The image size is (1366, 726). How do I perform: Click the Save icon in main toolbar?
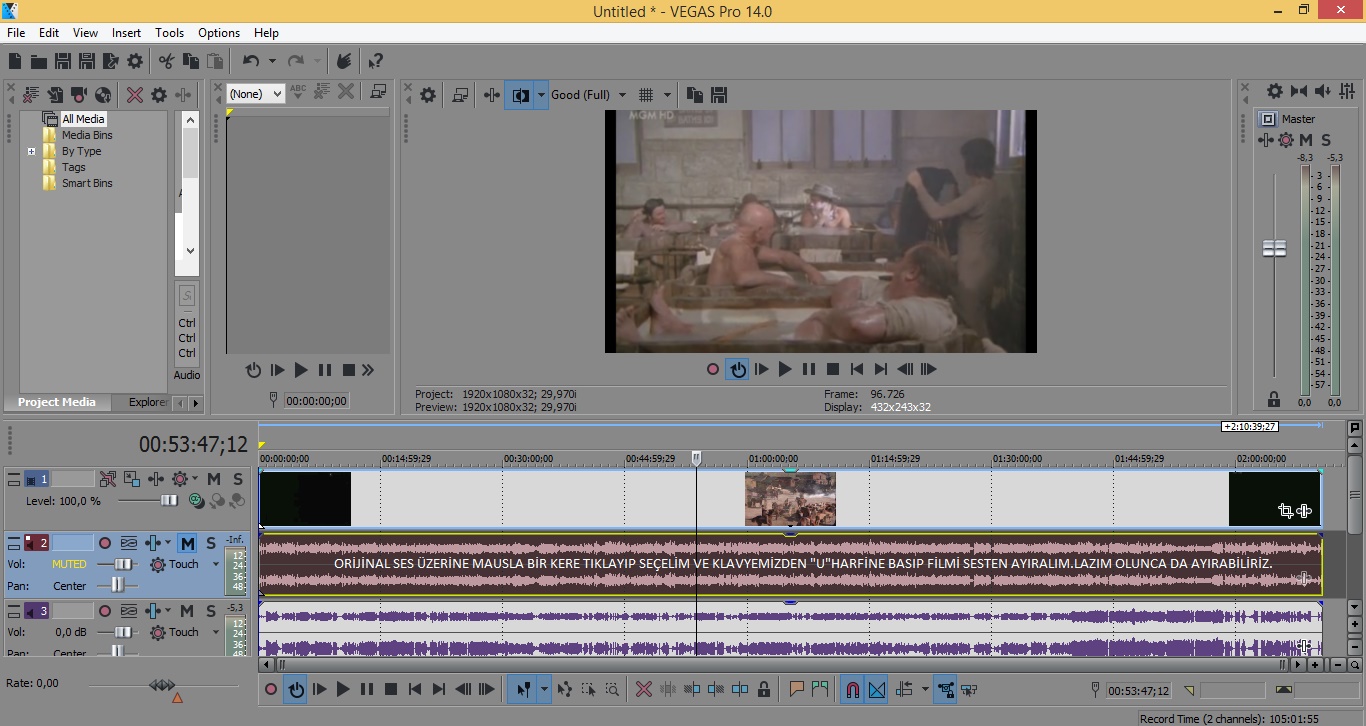(x=62, y=61)
